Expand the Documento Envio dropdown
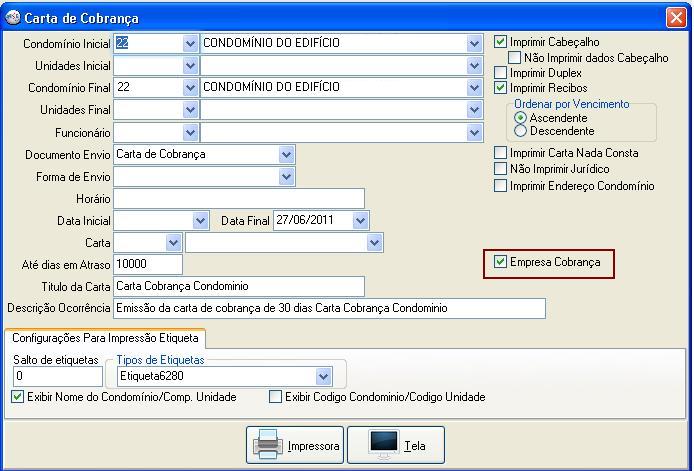Screen dimensions: 694x471 click(x=287, y=154)
